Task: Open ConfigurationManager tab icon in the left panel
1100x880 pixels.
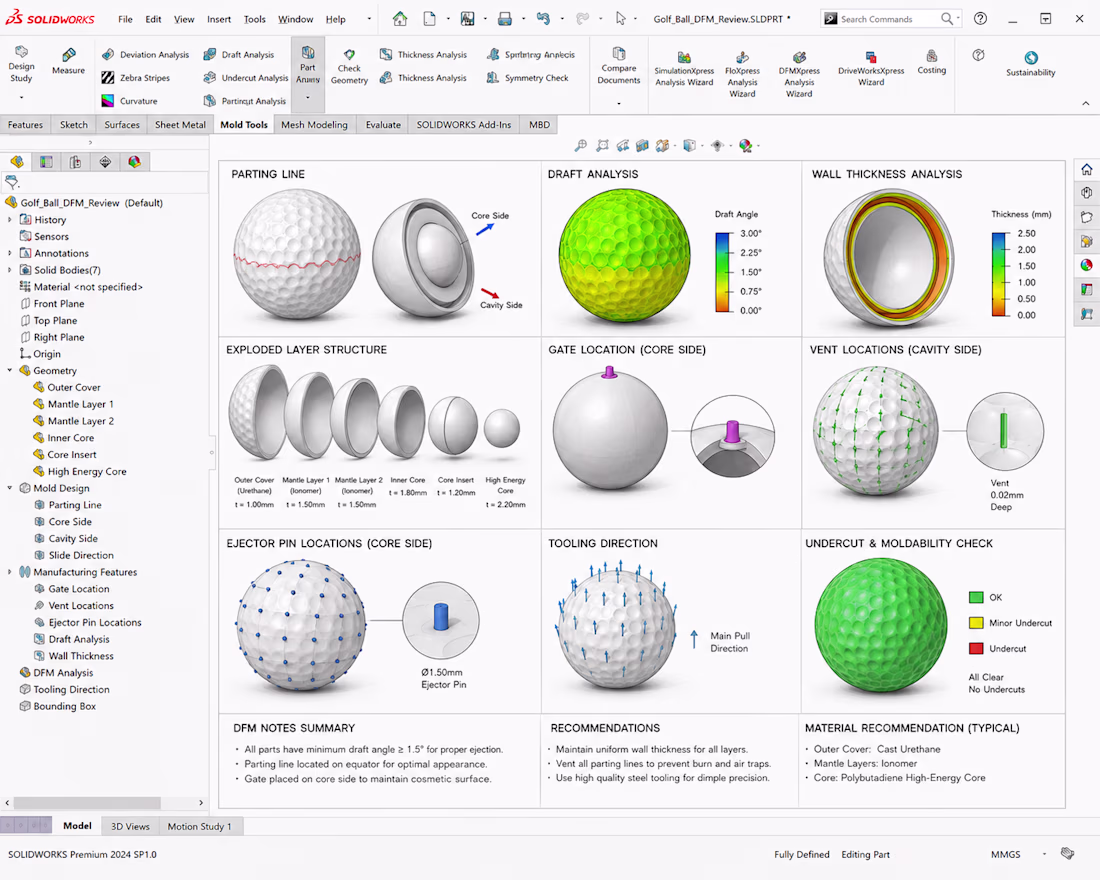Action: point(76,162)
